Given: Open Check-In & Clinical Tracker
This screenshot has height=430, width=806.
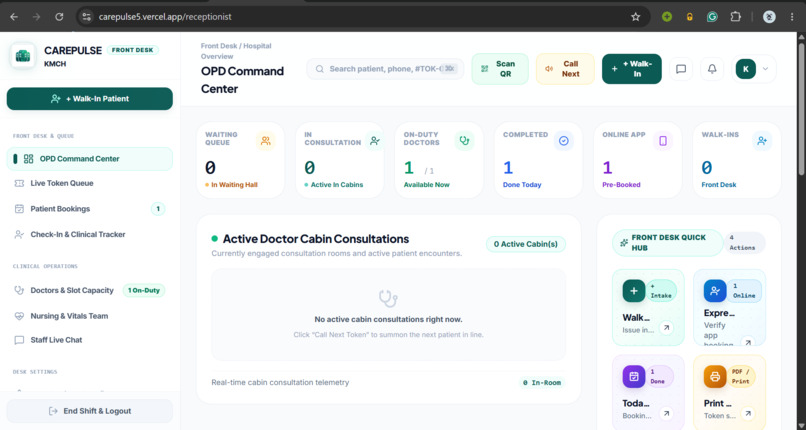Looking at the screenshot, I should 90,234.
